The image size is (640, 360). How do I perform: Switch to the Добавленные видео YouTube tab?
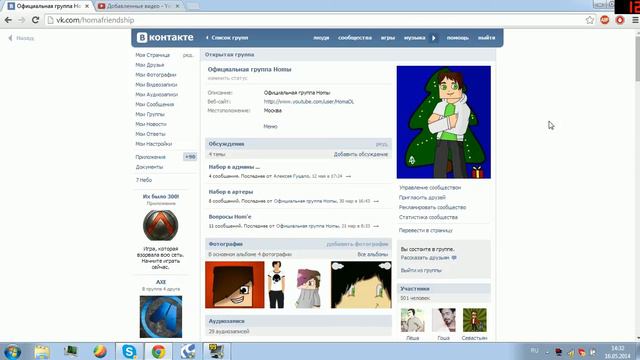pyautogui.click(x=138, y=6)
